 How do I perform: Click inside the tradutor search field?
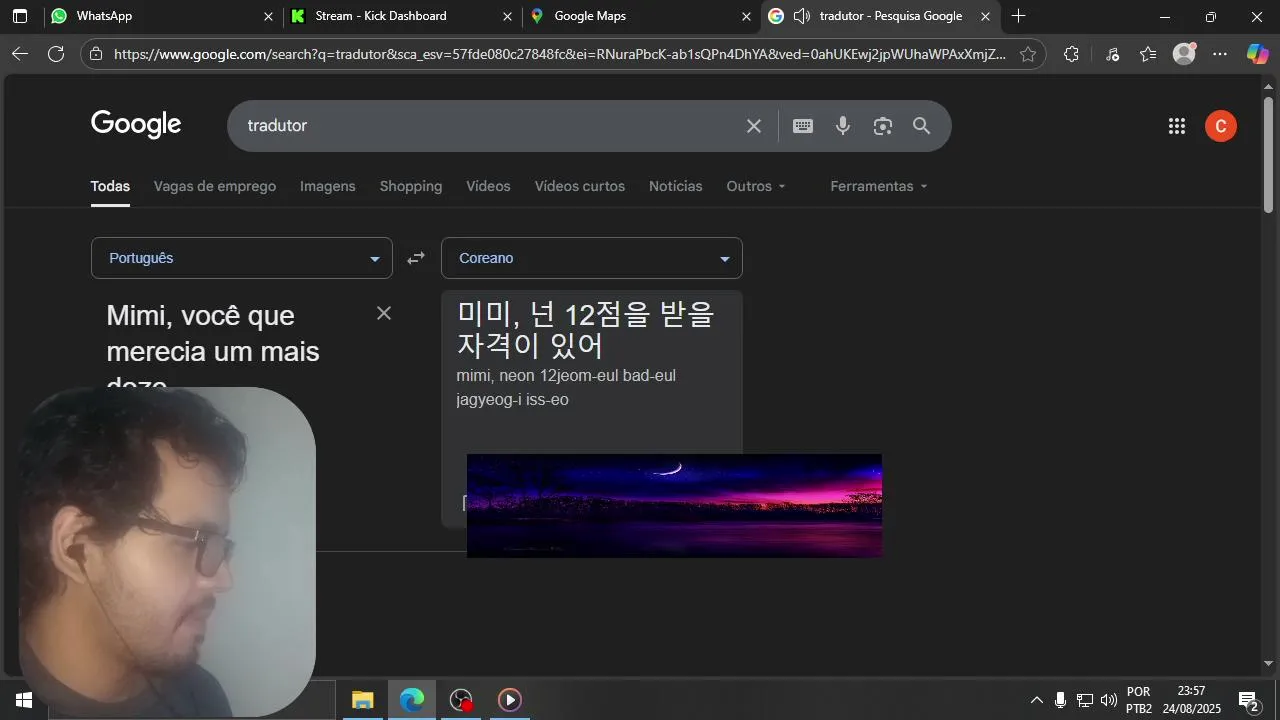(490, 126)
